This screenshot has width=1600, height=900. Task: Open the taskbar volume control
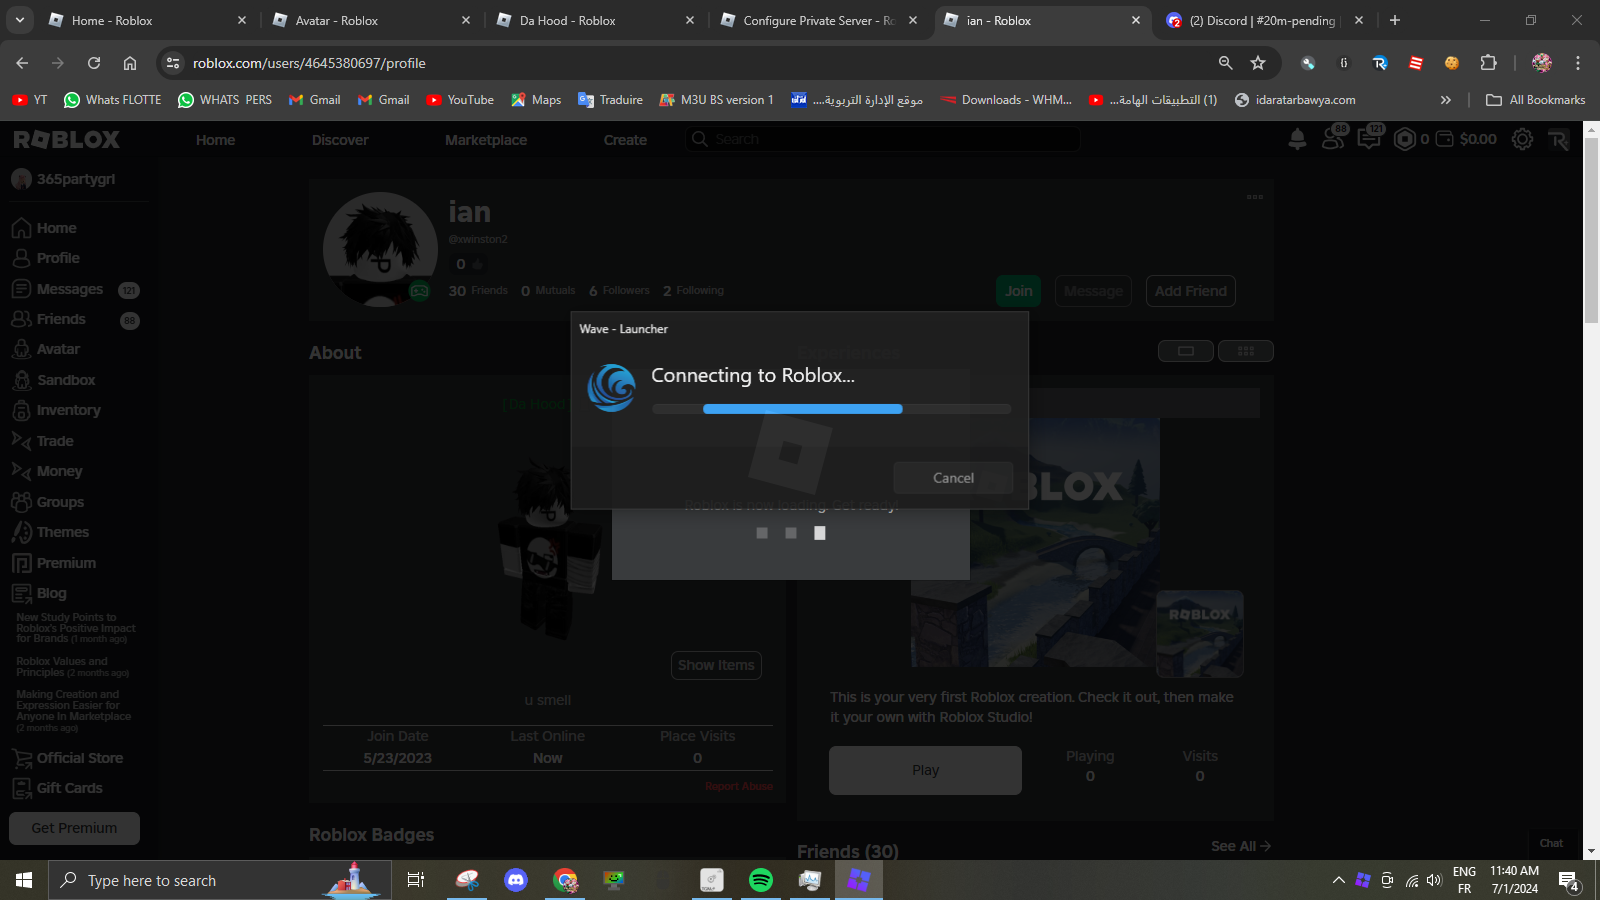coord(1434,880)
